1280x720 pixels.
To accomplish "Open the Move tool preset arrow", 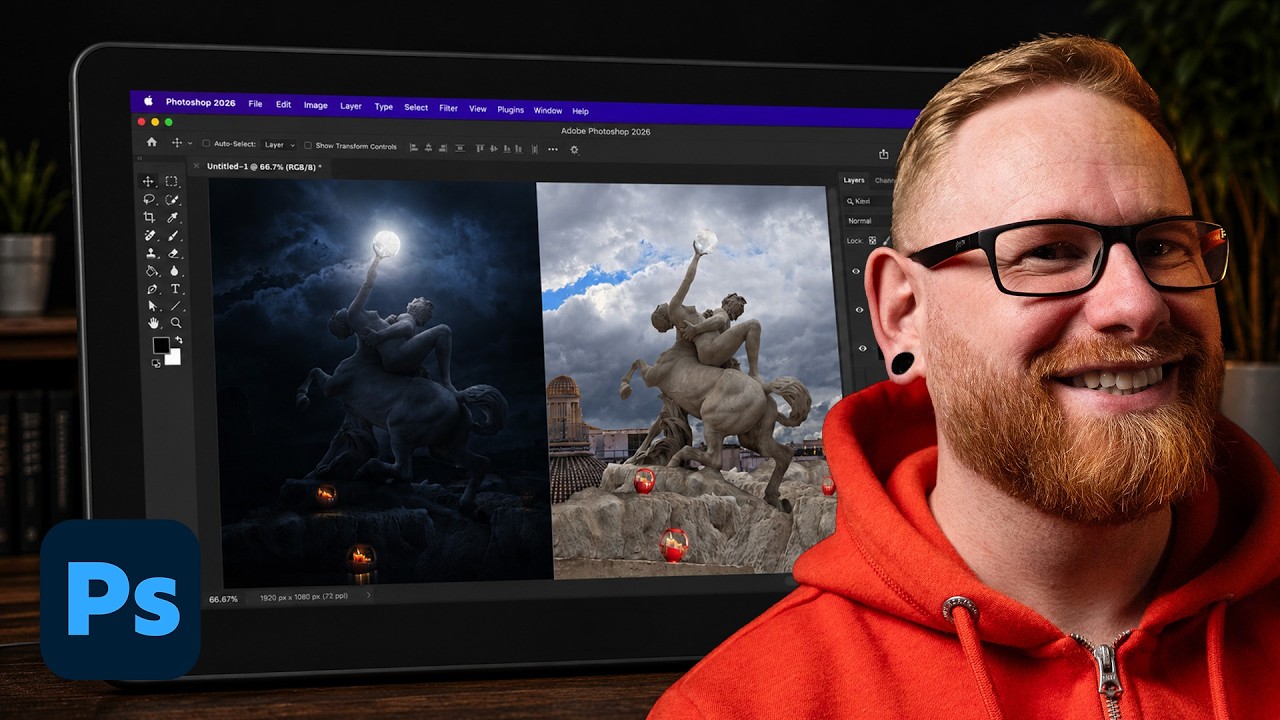I will pyautogui.click(x=190, y=144).
